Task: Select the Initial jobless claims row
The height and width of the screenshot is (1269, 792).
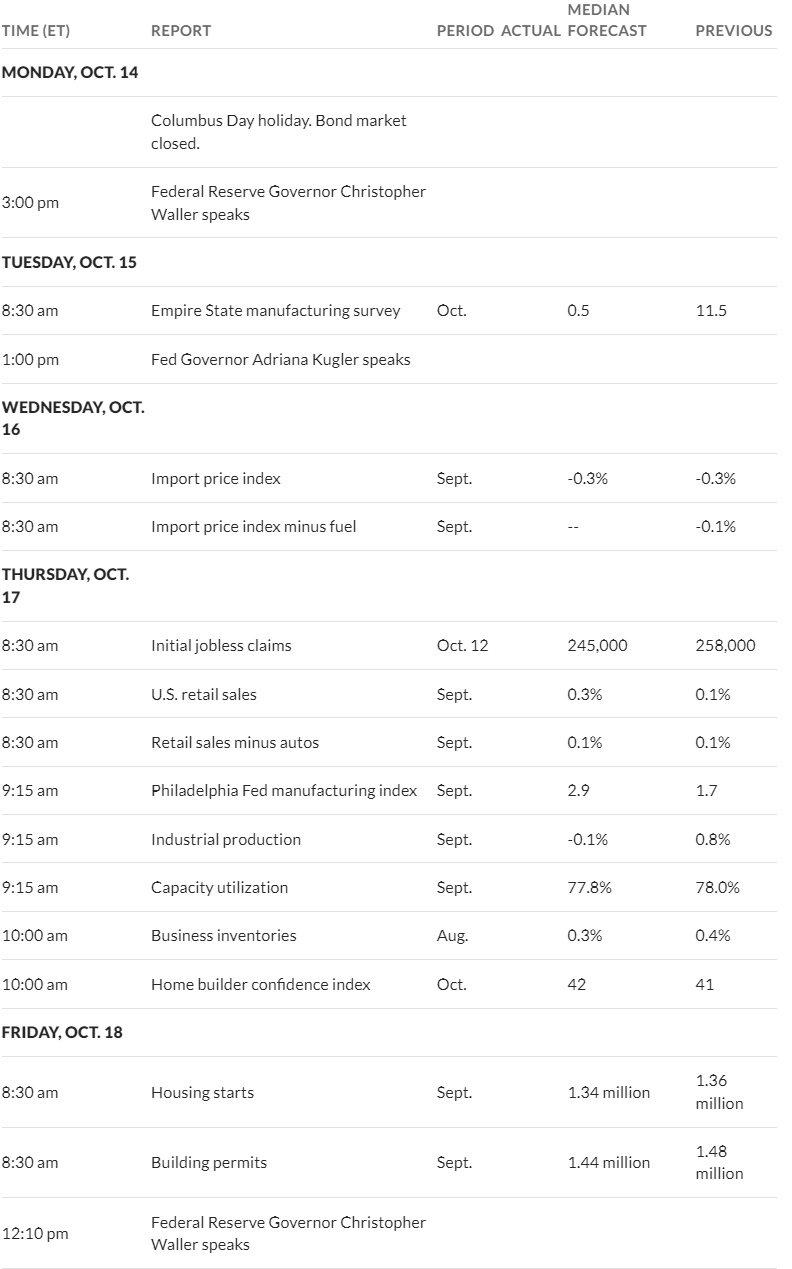Action: click(388, 645)
